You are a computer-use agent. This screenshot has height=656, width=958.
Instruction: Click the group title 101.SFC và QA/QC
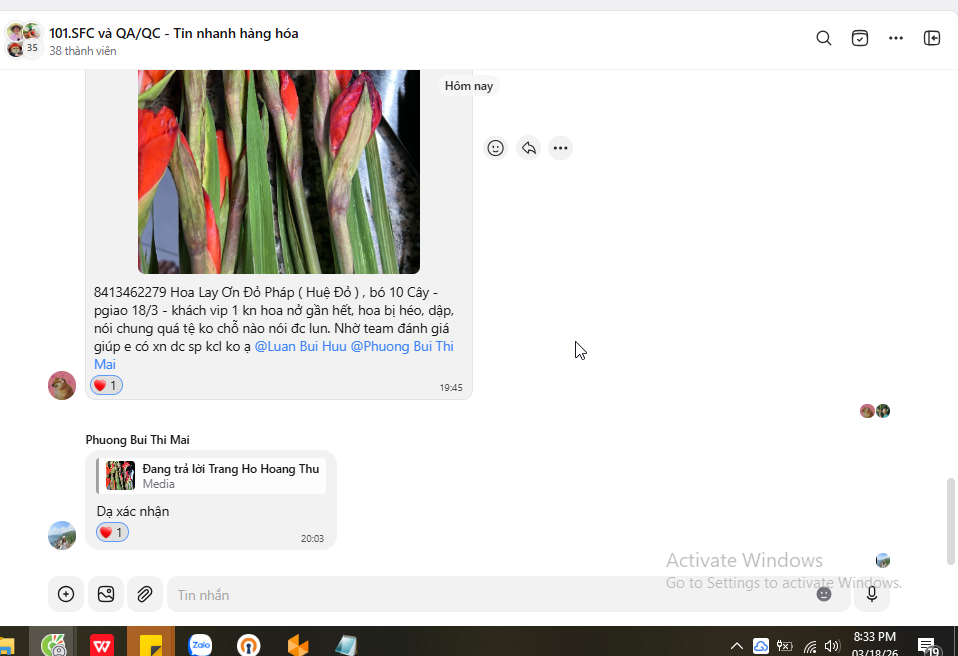[x=174, y=34]
